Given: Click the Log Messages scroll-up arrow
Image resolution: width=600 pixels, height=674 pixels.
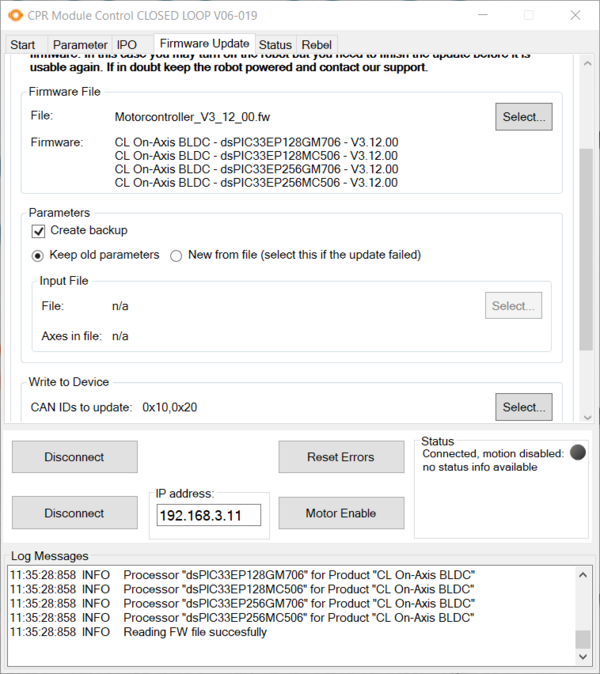Looking at the screenshot, I should pyautogui.click(x=583, y=575).
